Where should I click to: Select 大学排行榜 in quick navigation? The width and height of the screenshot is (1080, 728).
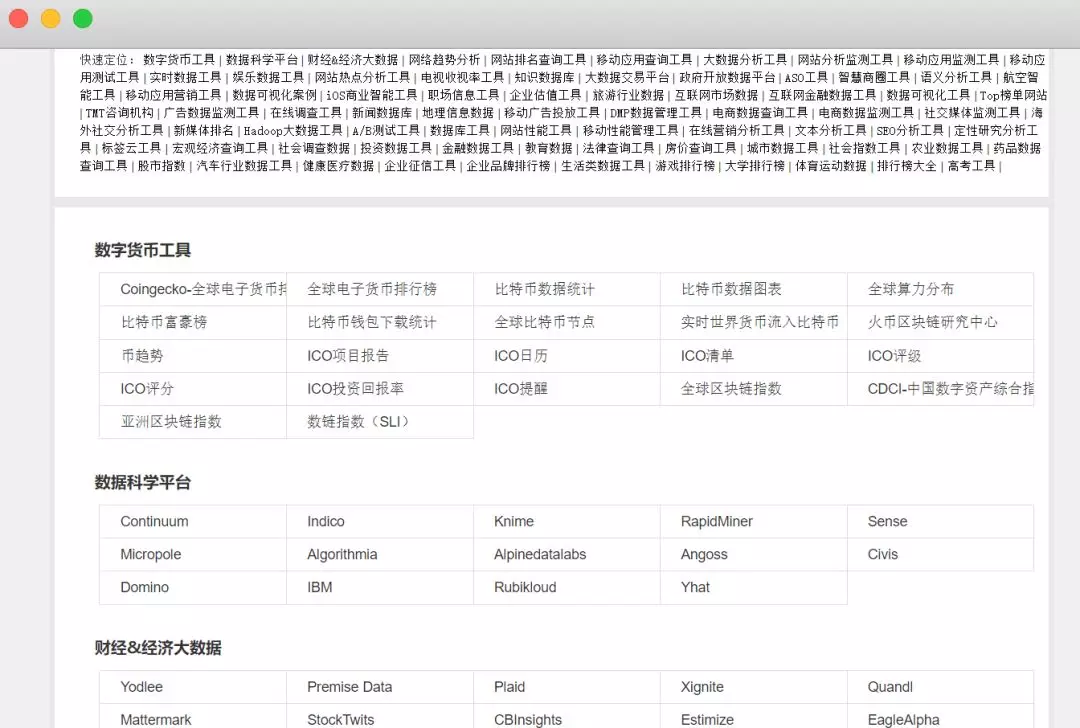coord(755,166)
